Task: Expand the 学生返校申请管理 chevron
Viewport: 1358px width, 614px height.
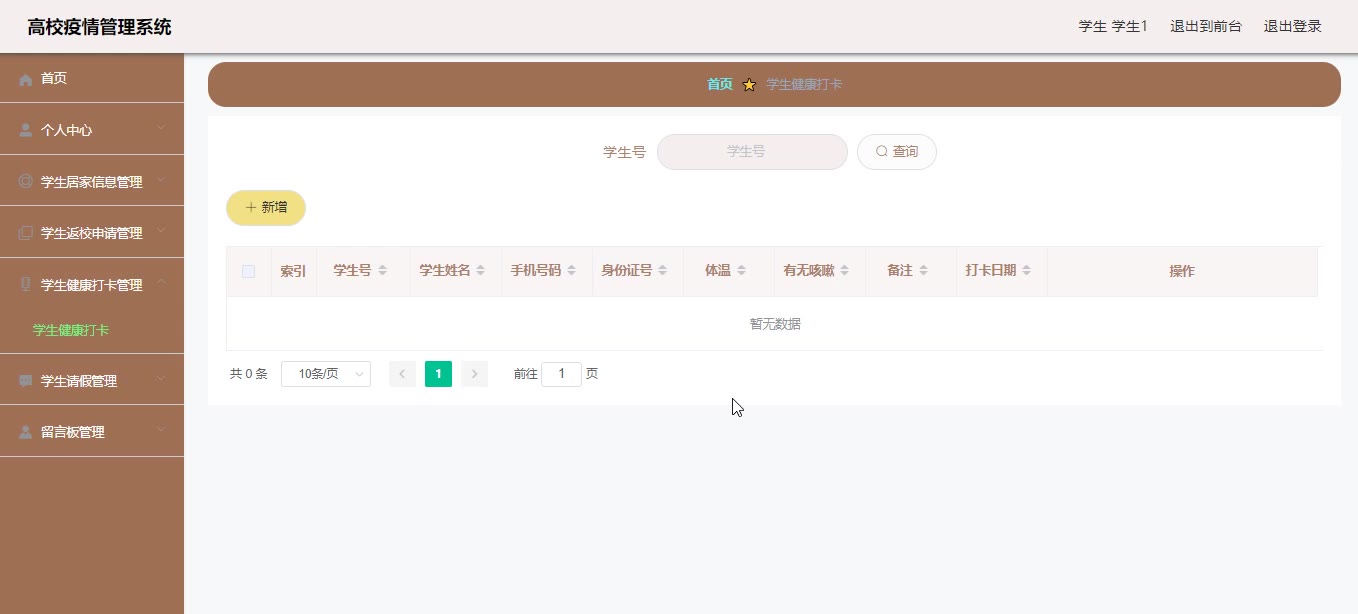Action: click(160, 232)
